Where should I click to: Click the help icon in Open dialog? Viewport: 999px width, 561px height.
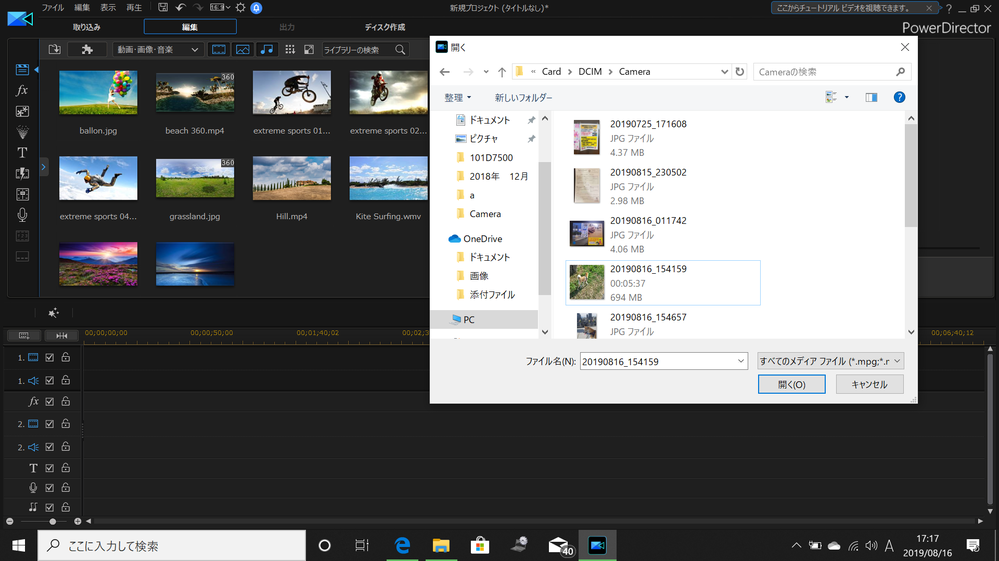point(899,97)
